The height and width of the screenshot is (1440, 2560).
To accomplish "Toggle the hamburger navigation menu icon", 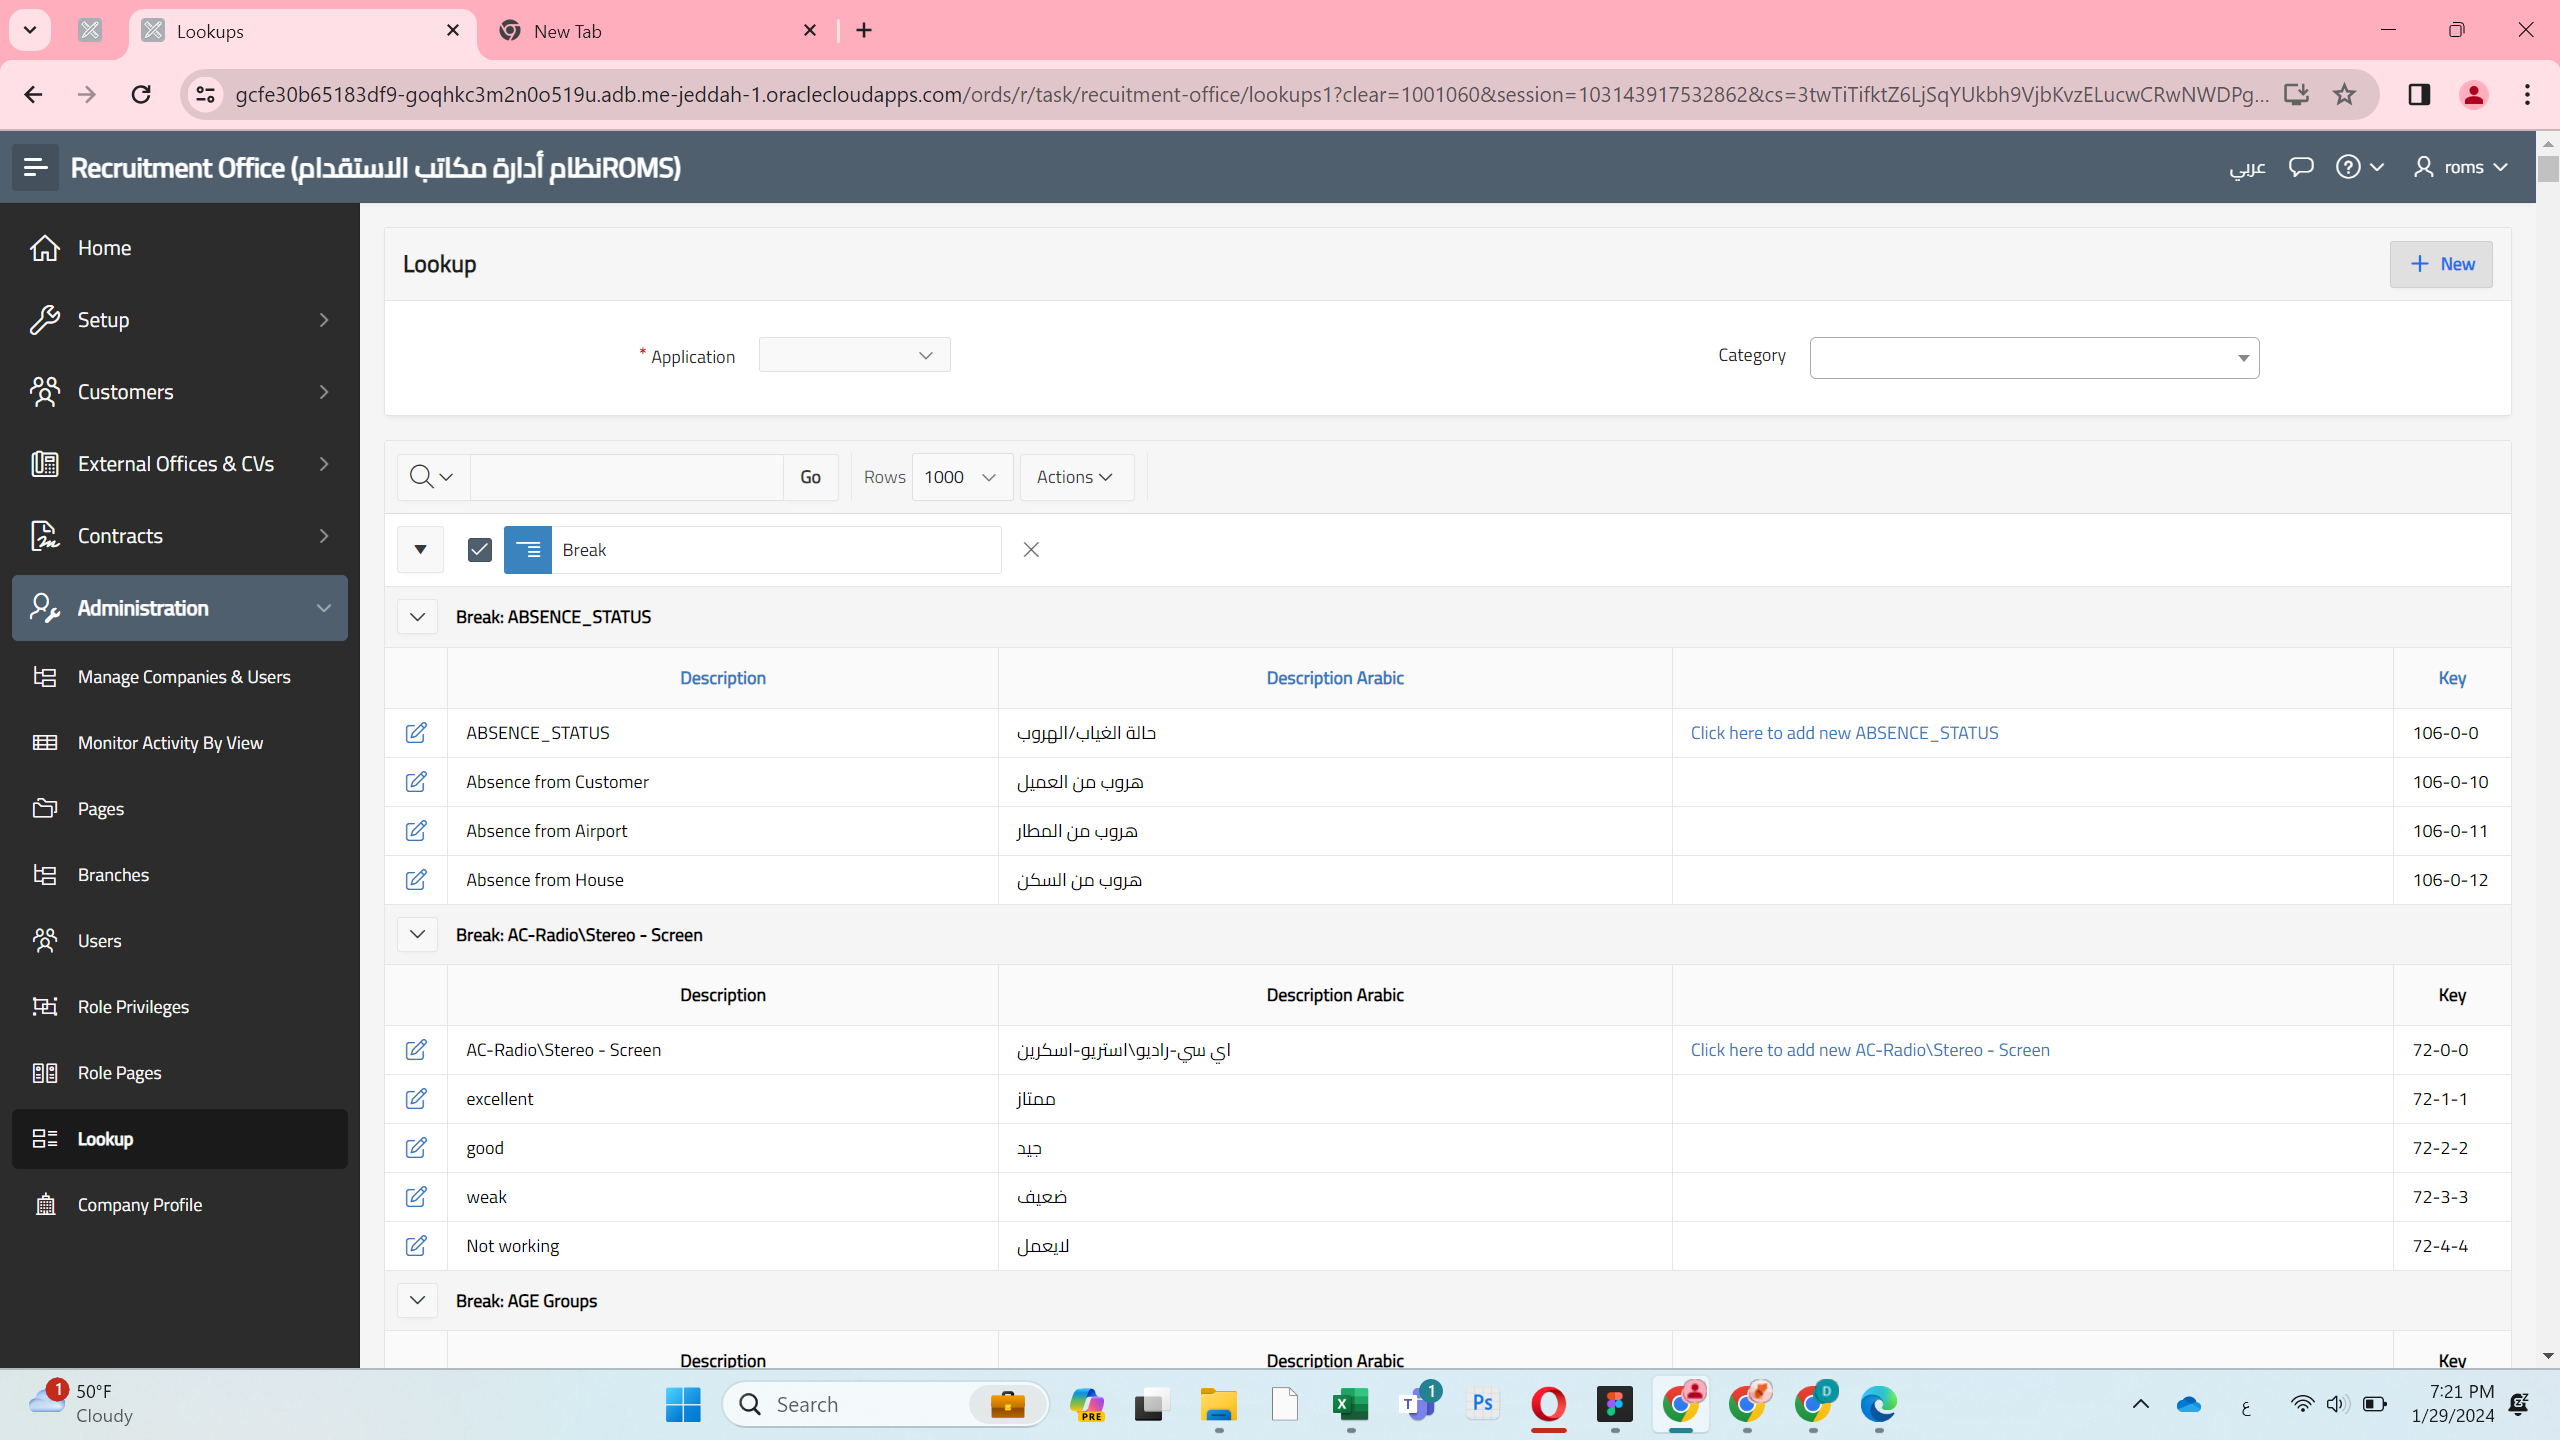I will (x=36, y=167).
